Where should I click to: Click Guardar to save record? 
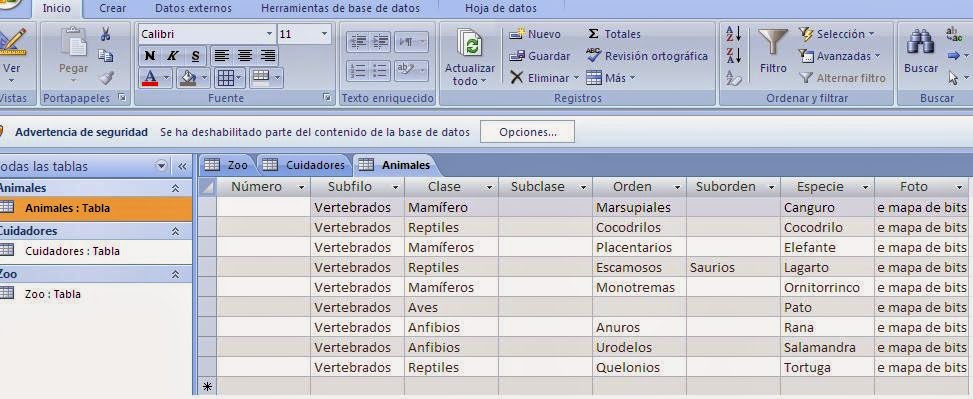tap(540, 56)
